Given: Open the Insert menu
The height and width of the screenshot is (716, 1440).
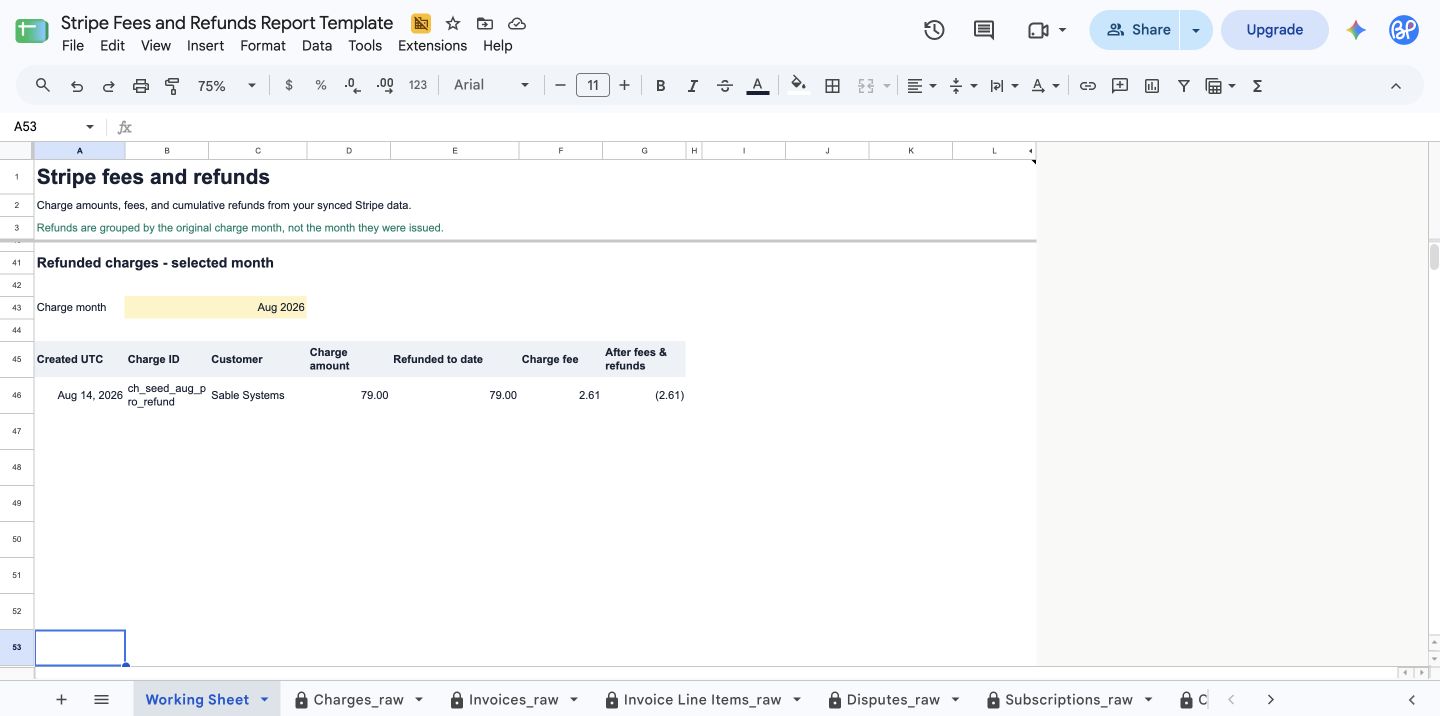Looking at the screenshot, I should click(206, 45).
